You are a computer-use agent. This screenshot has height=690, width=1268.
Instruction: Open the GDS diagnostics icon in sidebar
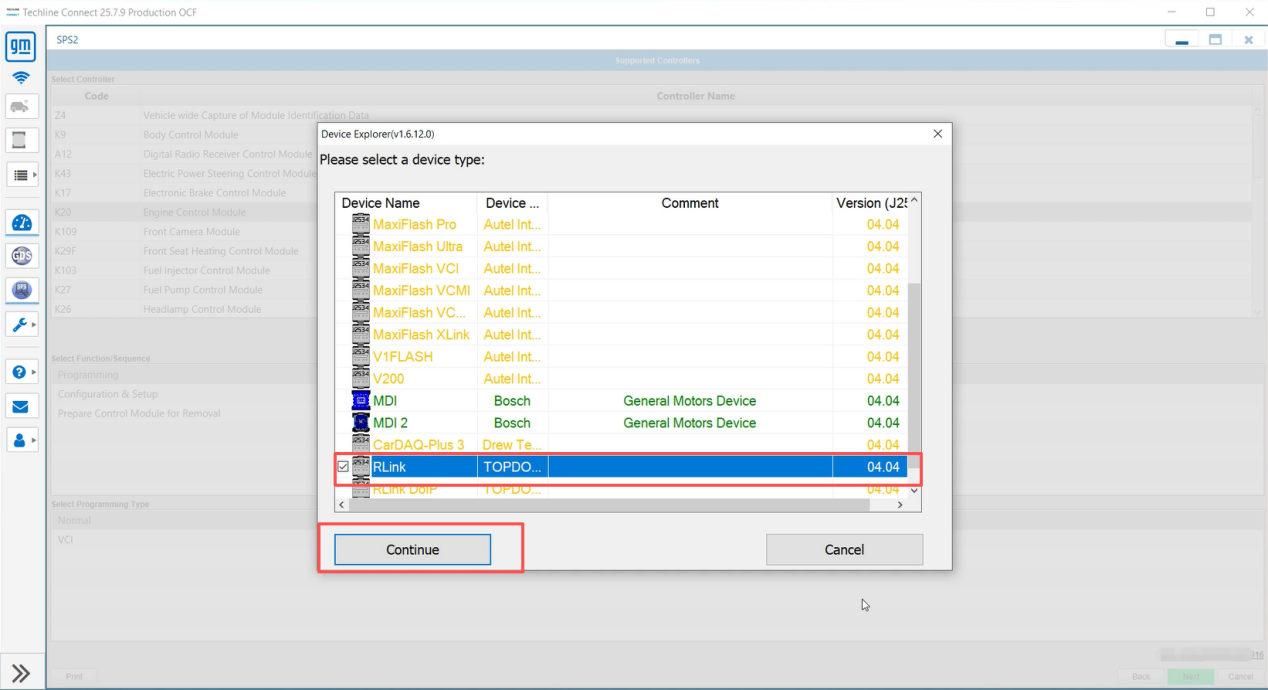21,256
